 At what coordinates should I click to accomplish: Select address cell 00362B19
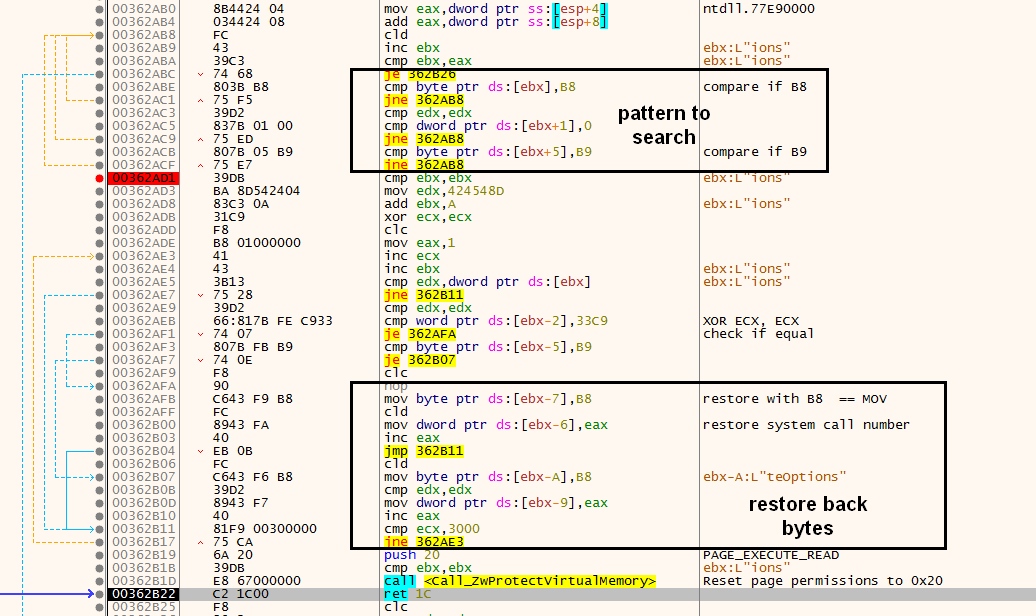click(x=144, y=555)
